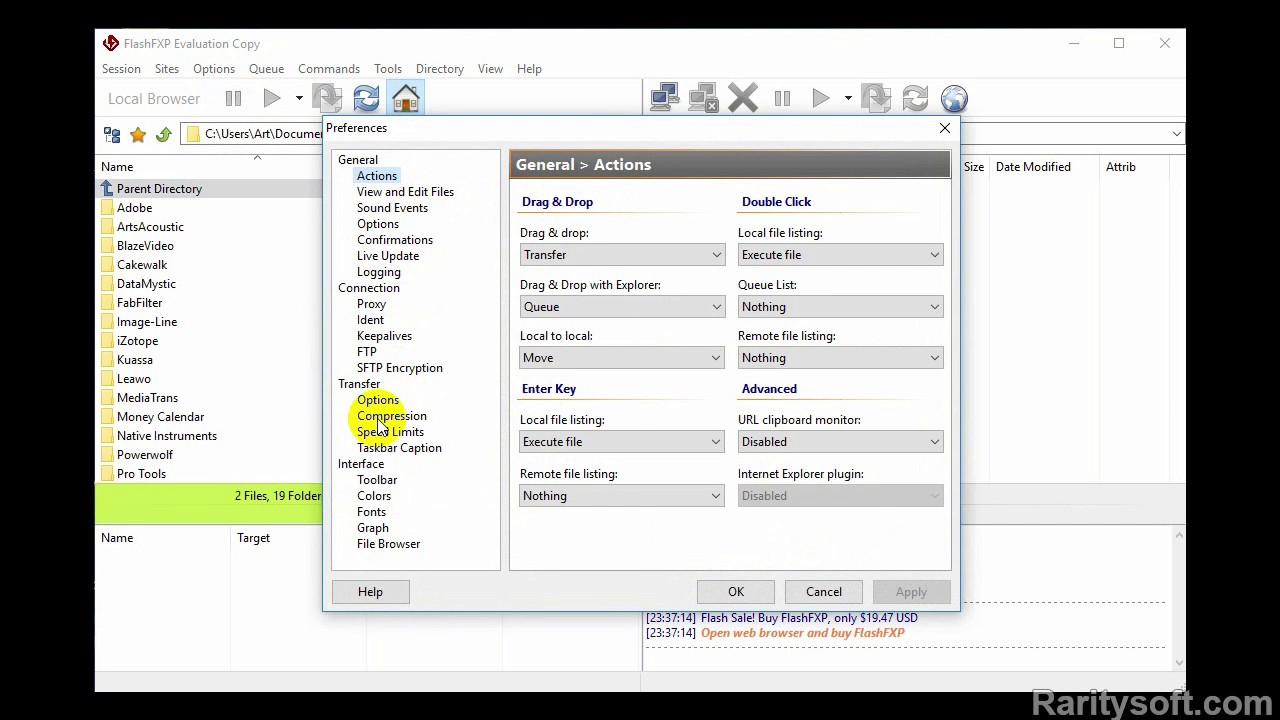
Task: Click the favorites star icon
Action: click(x=138, y=134)
